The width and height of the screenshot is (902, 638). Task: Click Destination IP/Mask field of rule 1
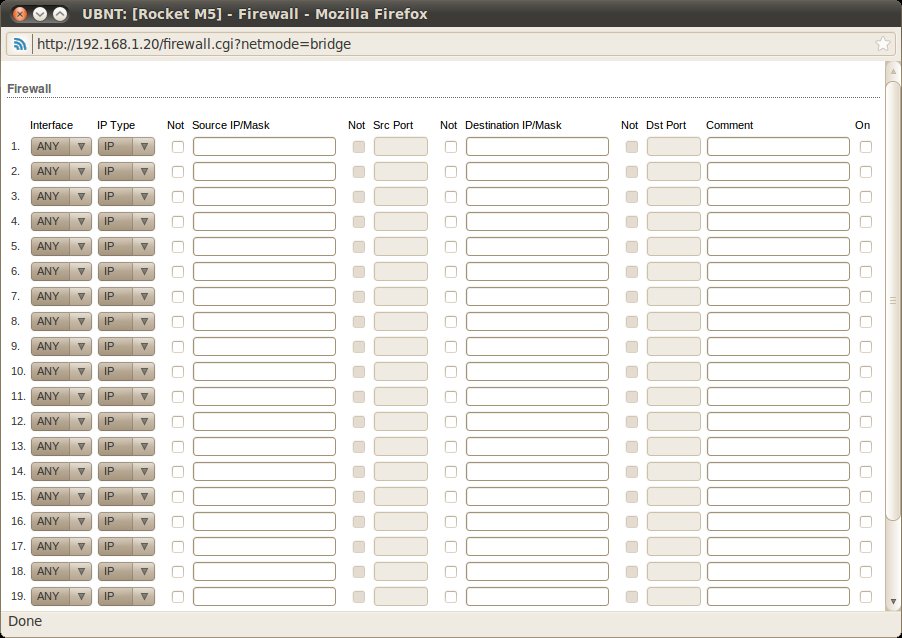[537, 147]
